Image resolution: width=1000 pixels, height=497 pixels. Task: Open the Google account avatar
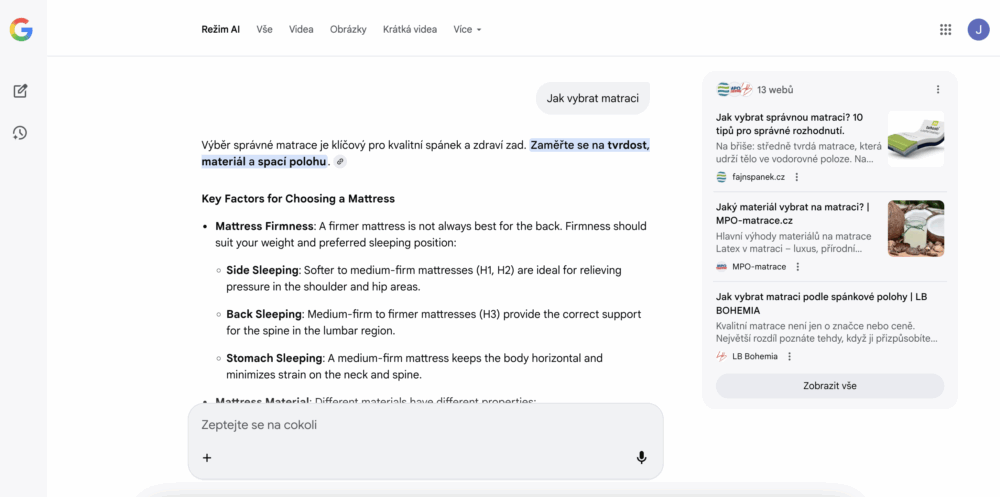tap(978, 30)
